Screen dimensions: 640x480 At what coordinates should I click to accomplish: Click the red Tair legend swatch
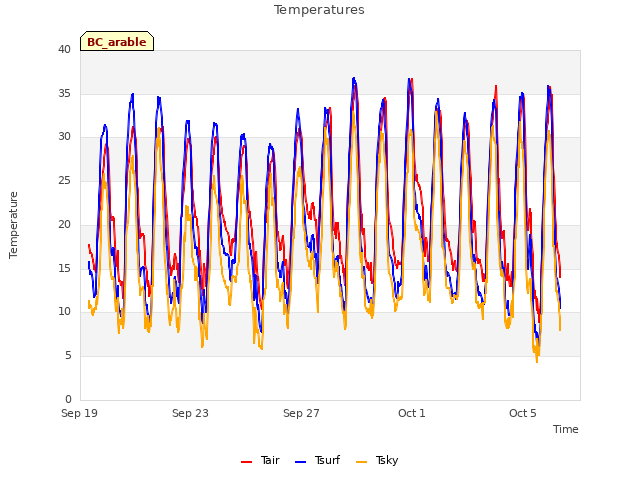pos(247,462)
